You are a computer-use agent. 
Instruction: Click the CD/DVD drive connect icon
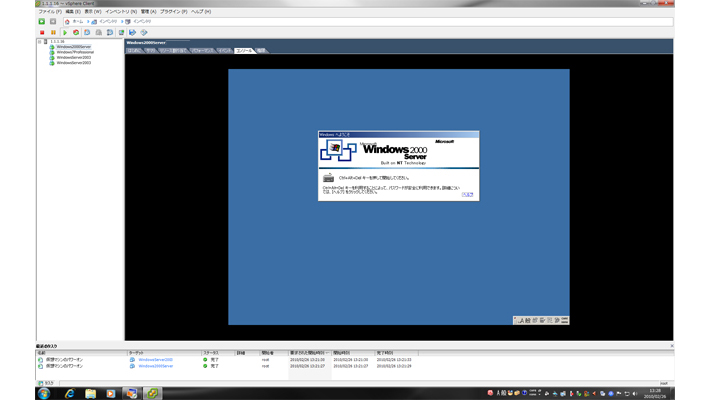pyautogui.click(x=144, y=33)
